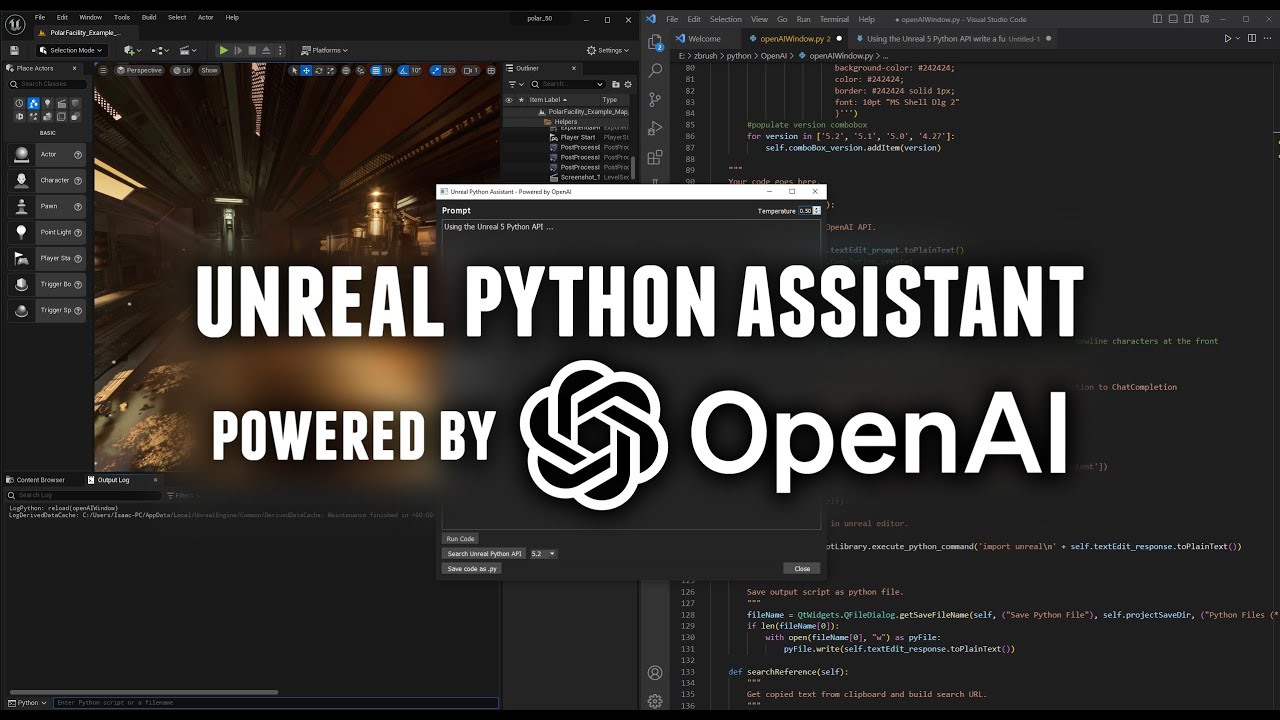Open the Unreal Settings dropdown
This screenshot has height=720, width=1280.
coord(607,50)
